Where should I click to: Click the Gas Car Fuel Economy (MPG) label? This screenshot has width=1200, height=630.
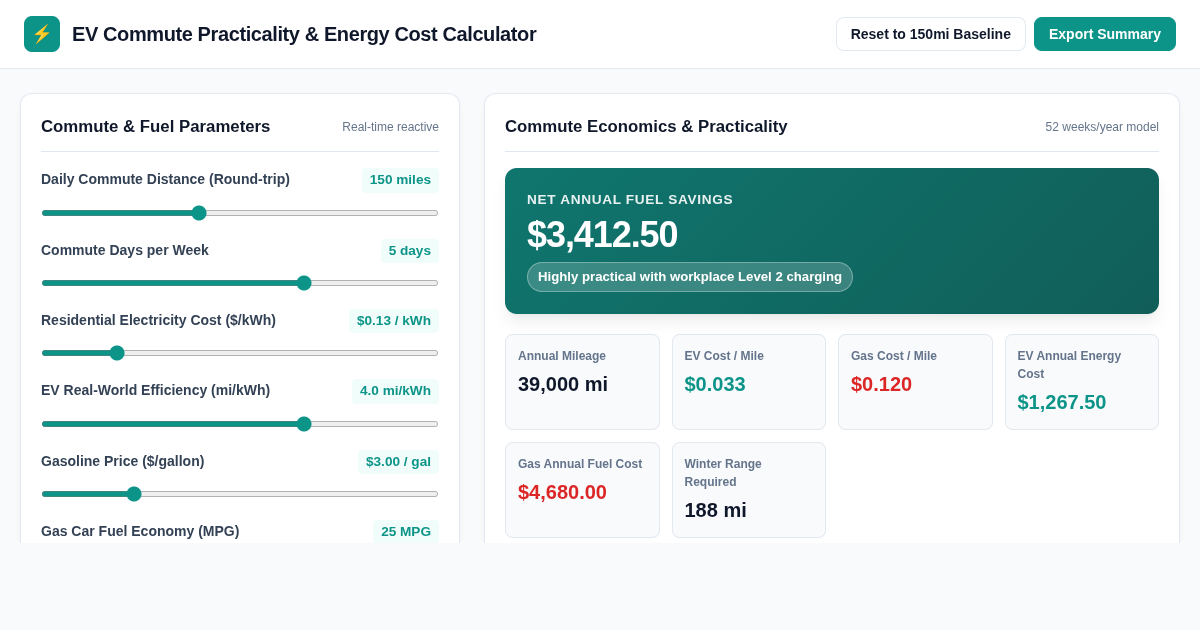tap(140, 531)
